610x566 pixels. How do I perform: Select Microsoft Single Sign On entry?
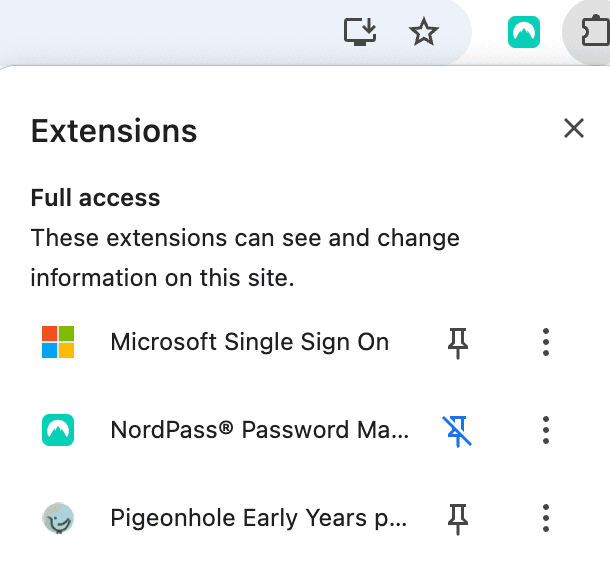pos(249,342)
